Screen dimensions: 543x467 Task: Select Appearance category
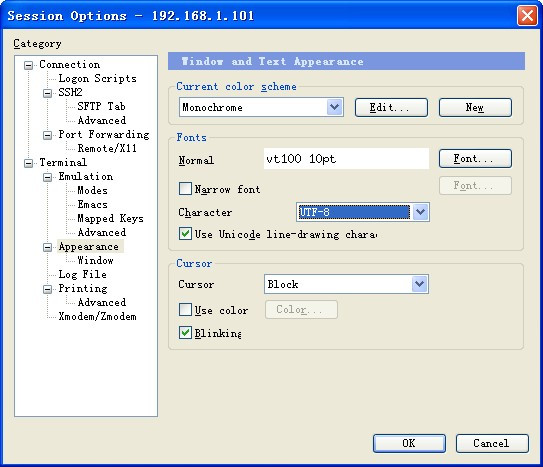click(x=89, y=246)
